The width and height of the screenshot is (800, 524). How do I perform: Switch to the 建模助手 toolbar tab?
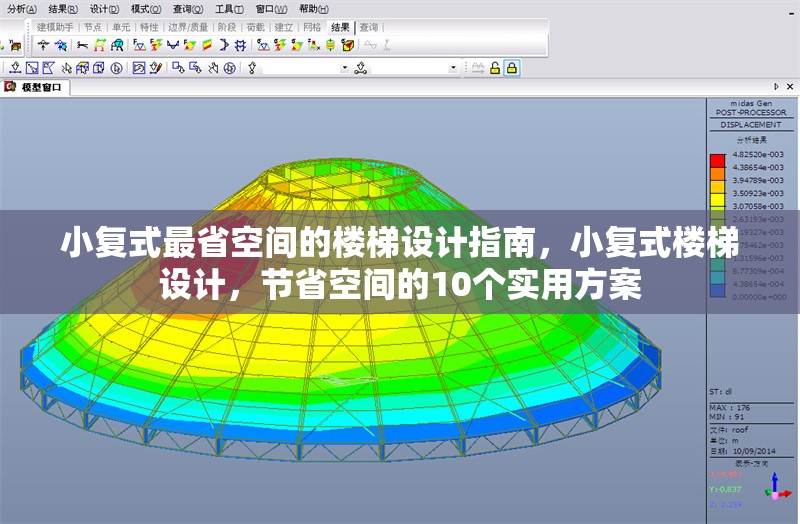(55, 27)
